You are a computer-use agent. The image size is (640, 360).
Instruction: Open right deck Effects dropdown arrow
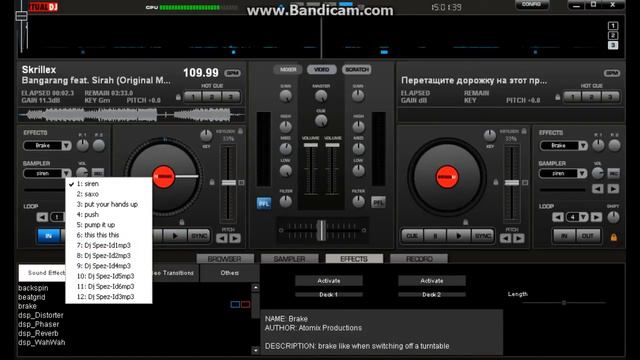[583, 146]
